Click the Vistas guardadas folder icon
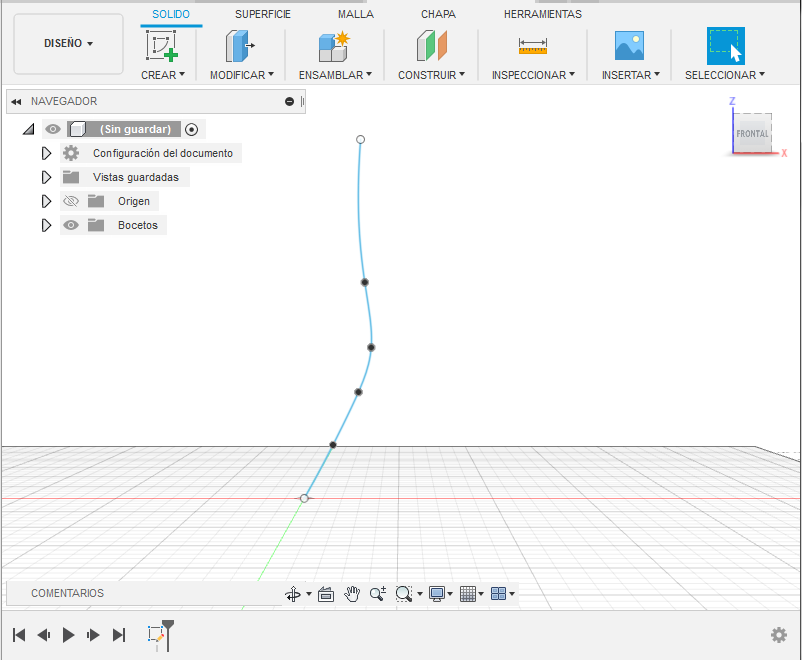Image resolution: width=802 pixels, height=660 pixels. (x=71, y=177)
